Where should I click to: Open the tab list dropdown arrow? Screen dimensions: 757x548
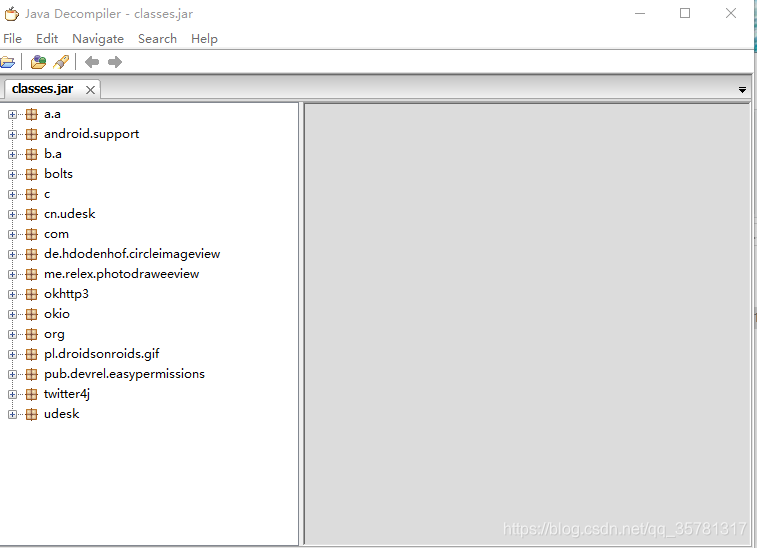pyautogui.click(x=742, y=90)
